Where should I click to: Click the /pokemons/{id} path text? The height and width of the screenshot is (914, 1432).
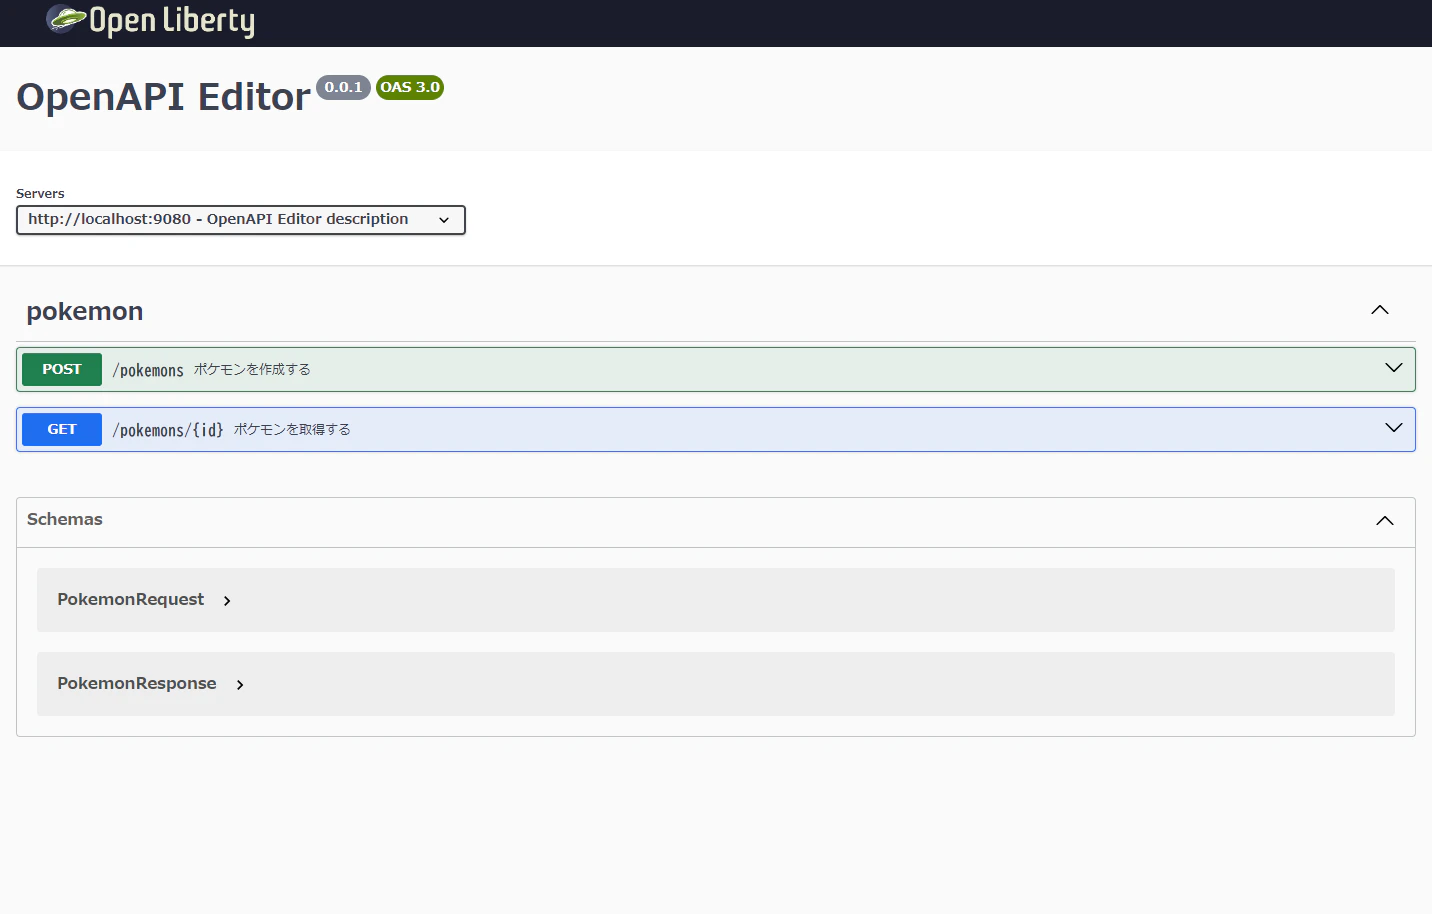[x=168, y=430]
